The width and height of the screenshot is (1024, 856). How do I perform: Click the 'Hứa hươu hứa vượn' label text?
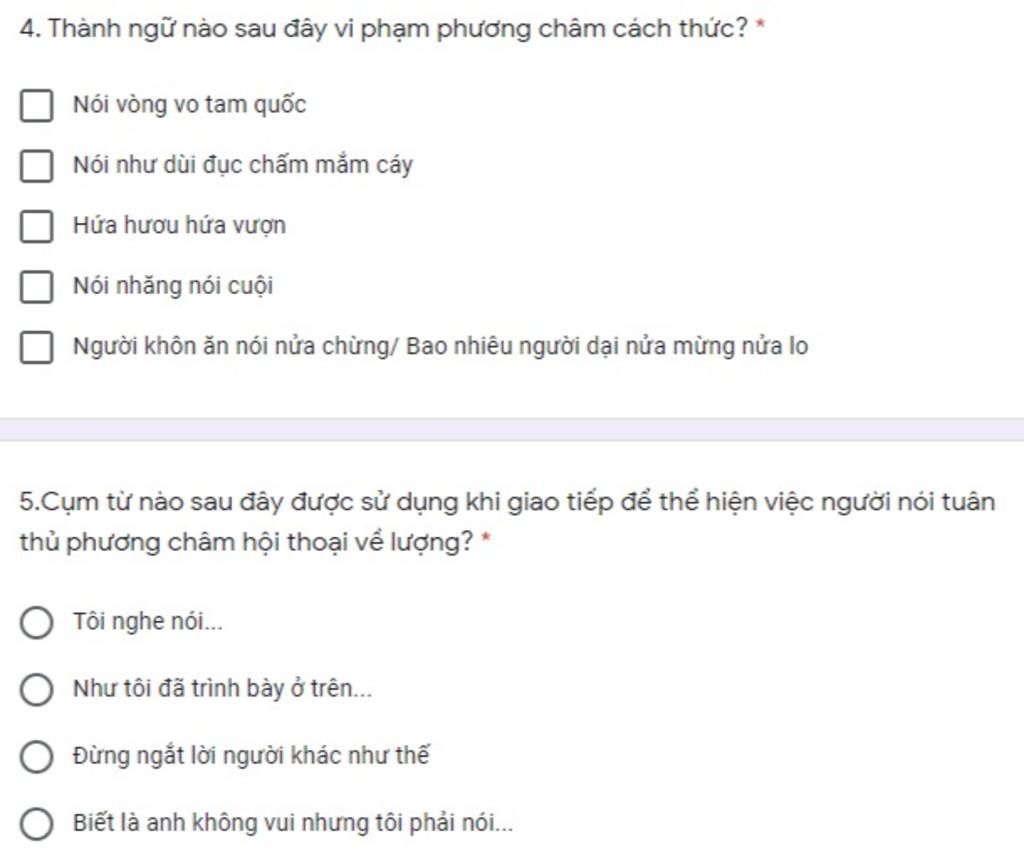coord(179,226)
